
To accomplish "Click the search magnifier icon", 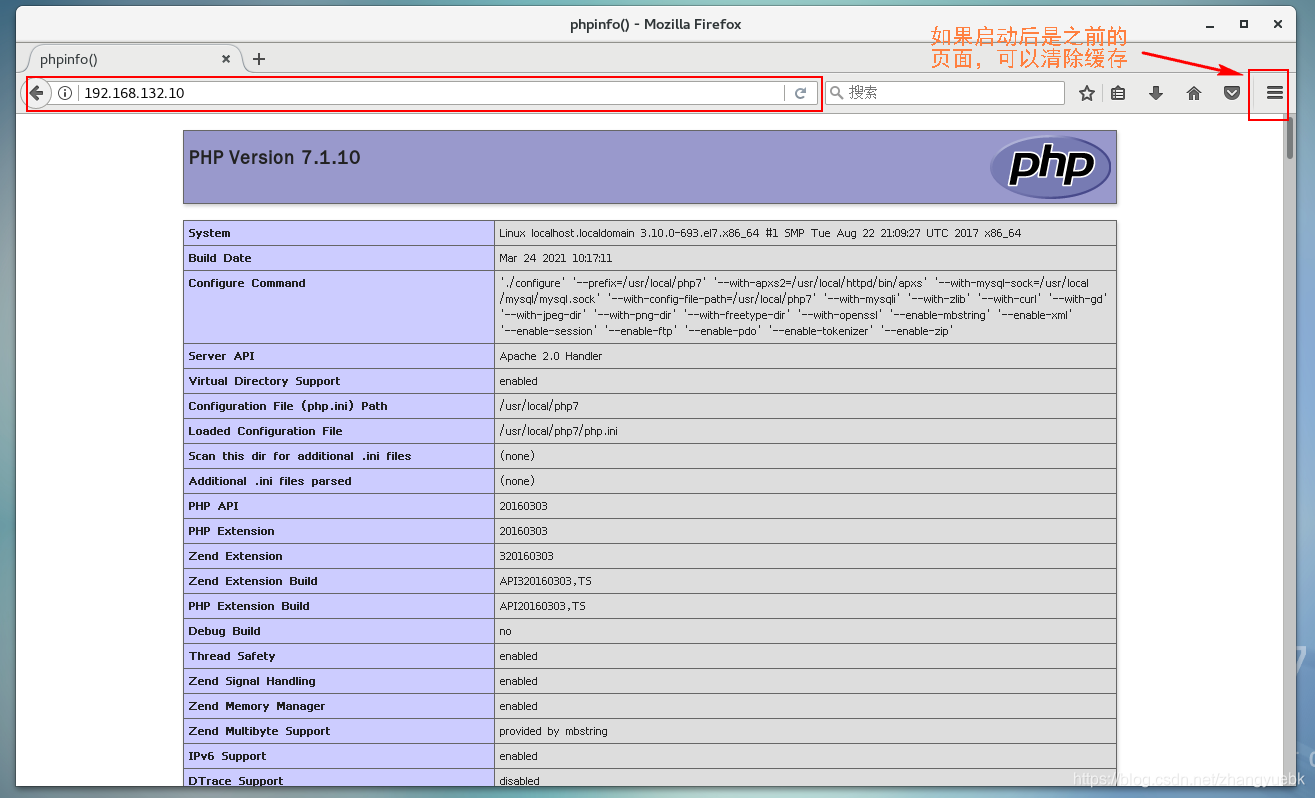I will [x=836, y=93].
